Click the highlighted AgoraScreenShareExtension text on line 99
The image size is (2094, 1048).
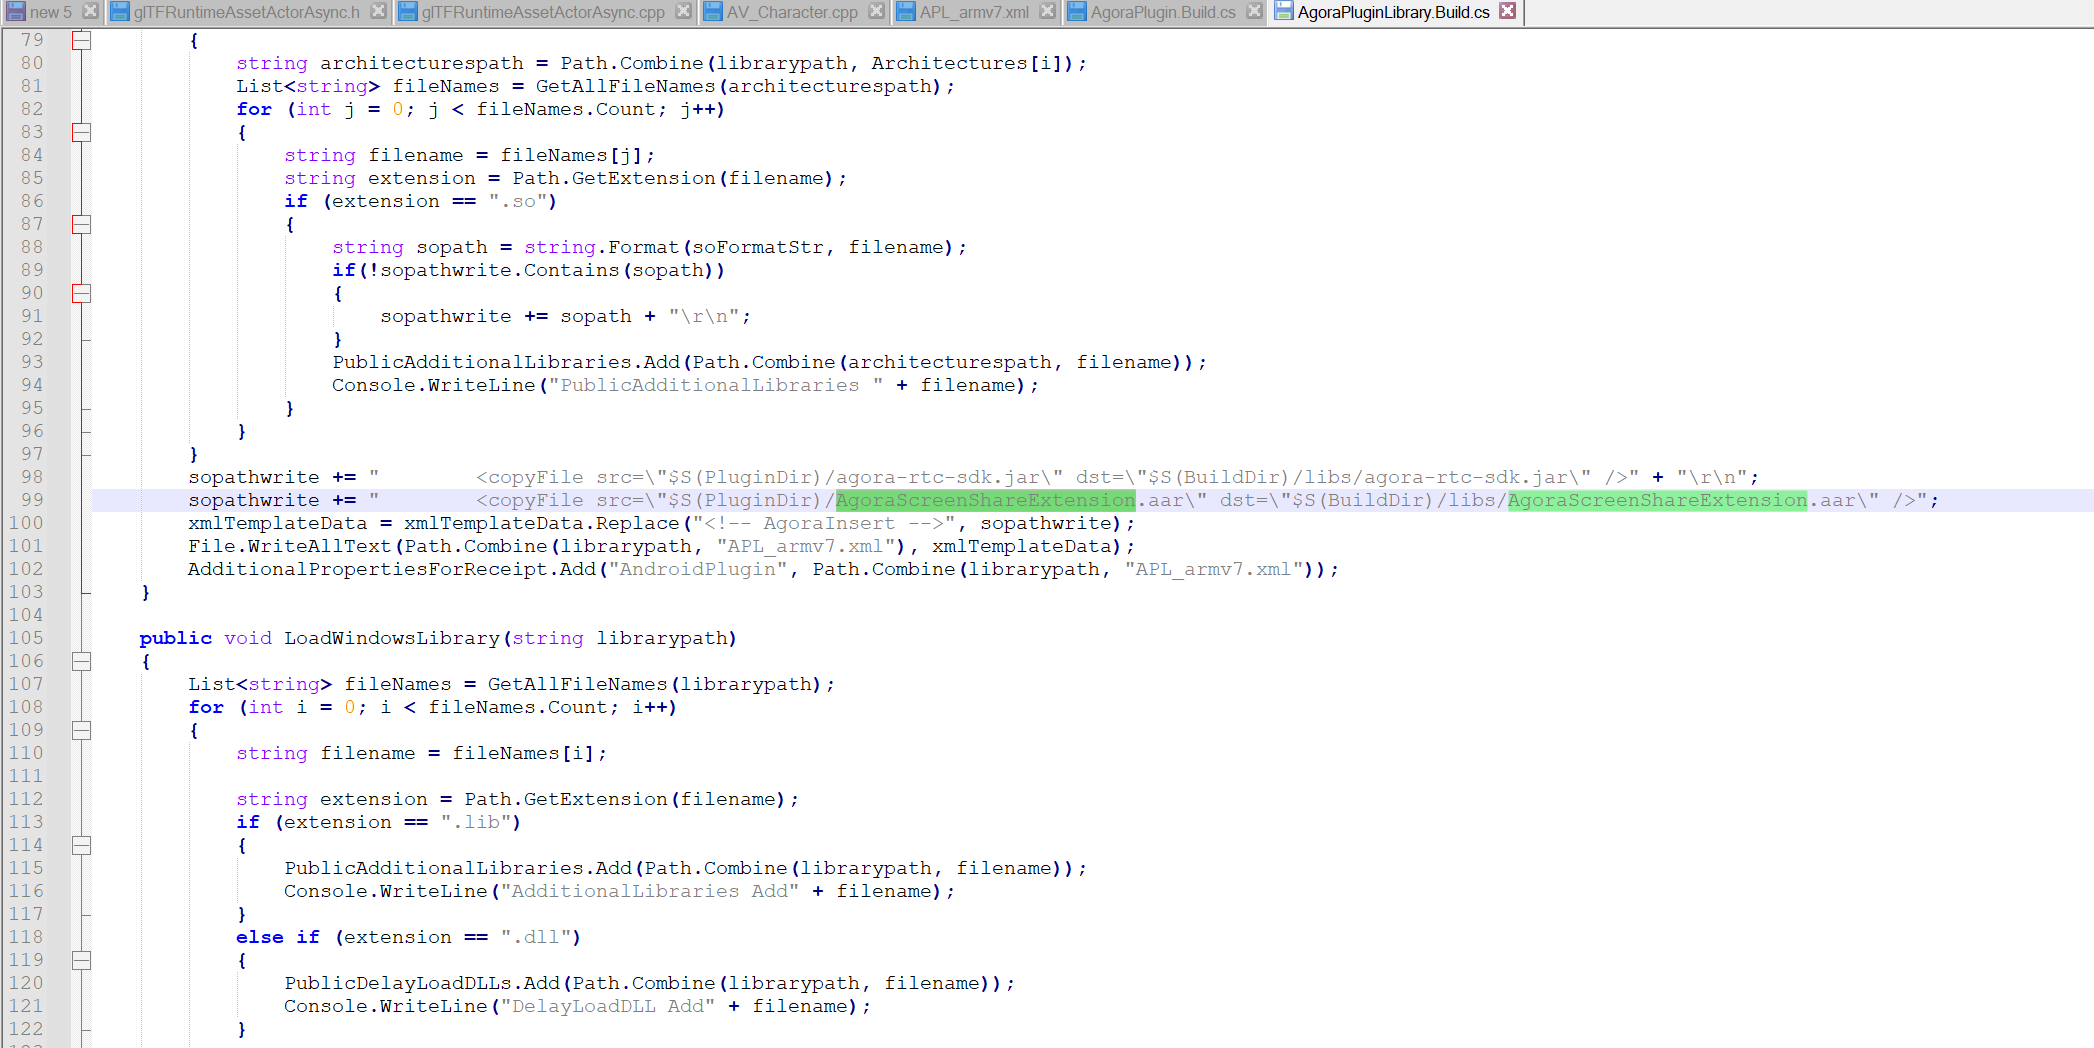coord(985,500)
